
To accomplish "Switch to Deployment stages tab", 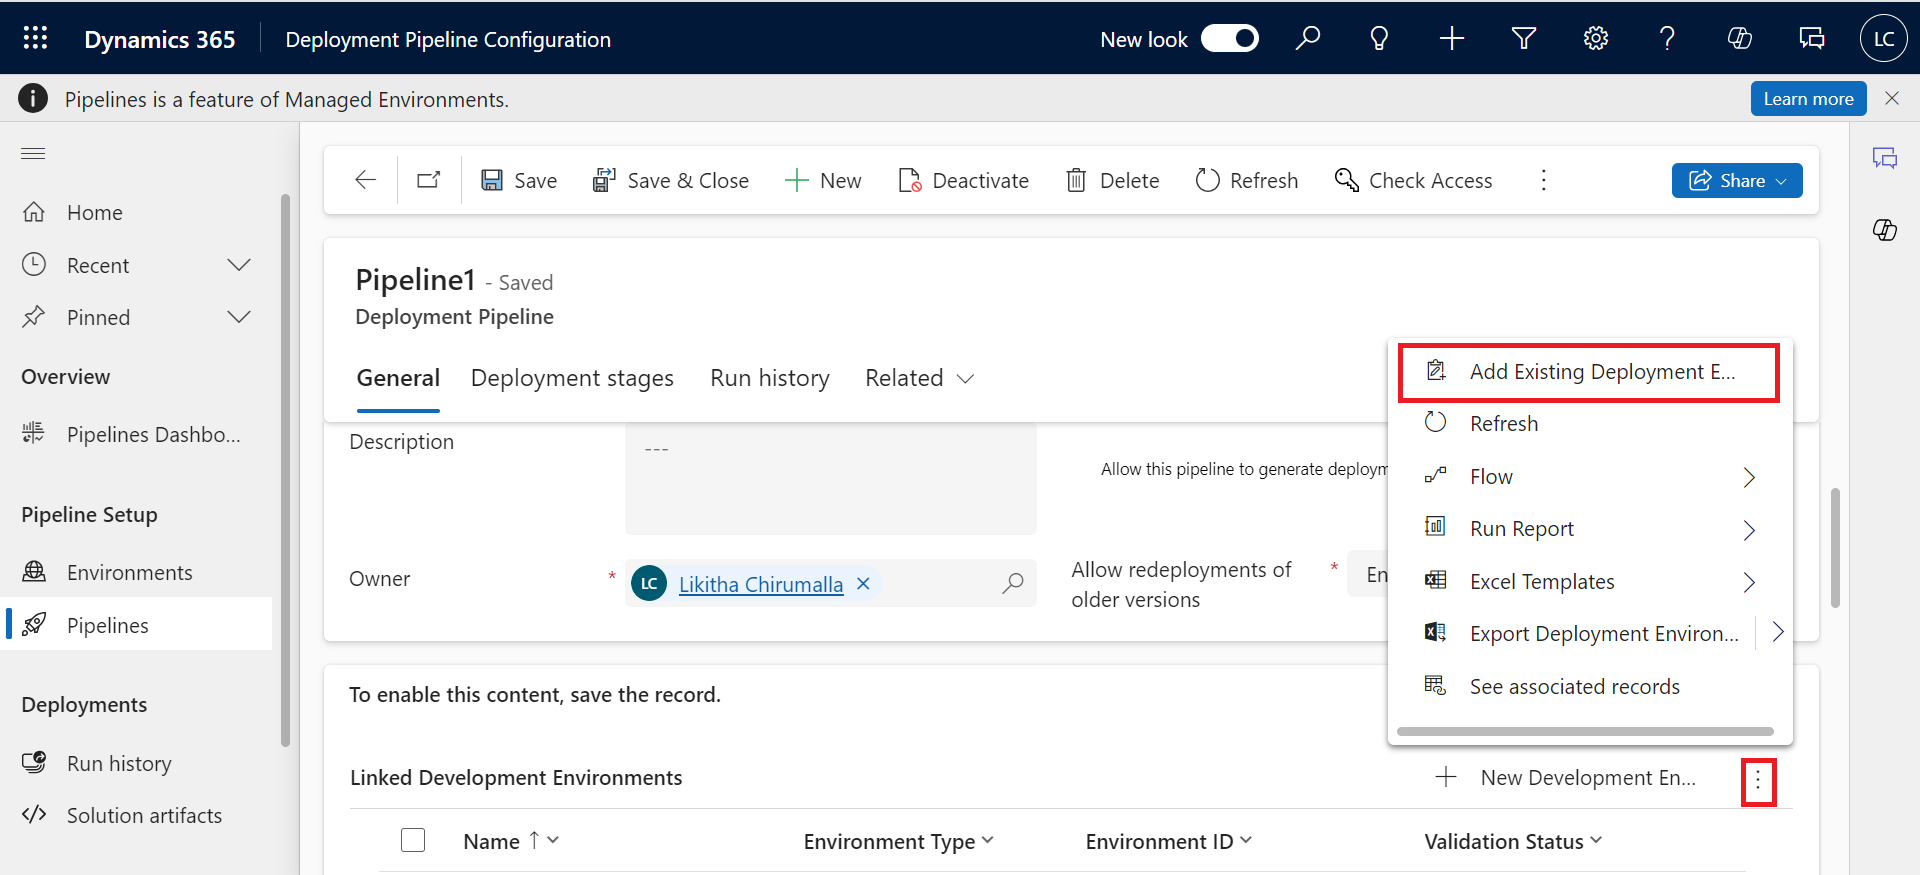I will click(x=572, y=378).
